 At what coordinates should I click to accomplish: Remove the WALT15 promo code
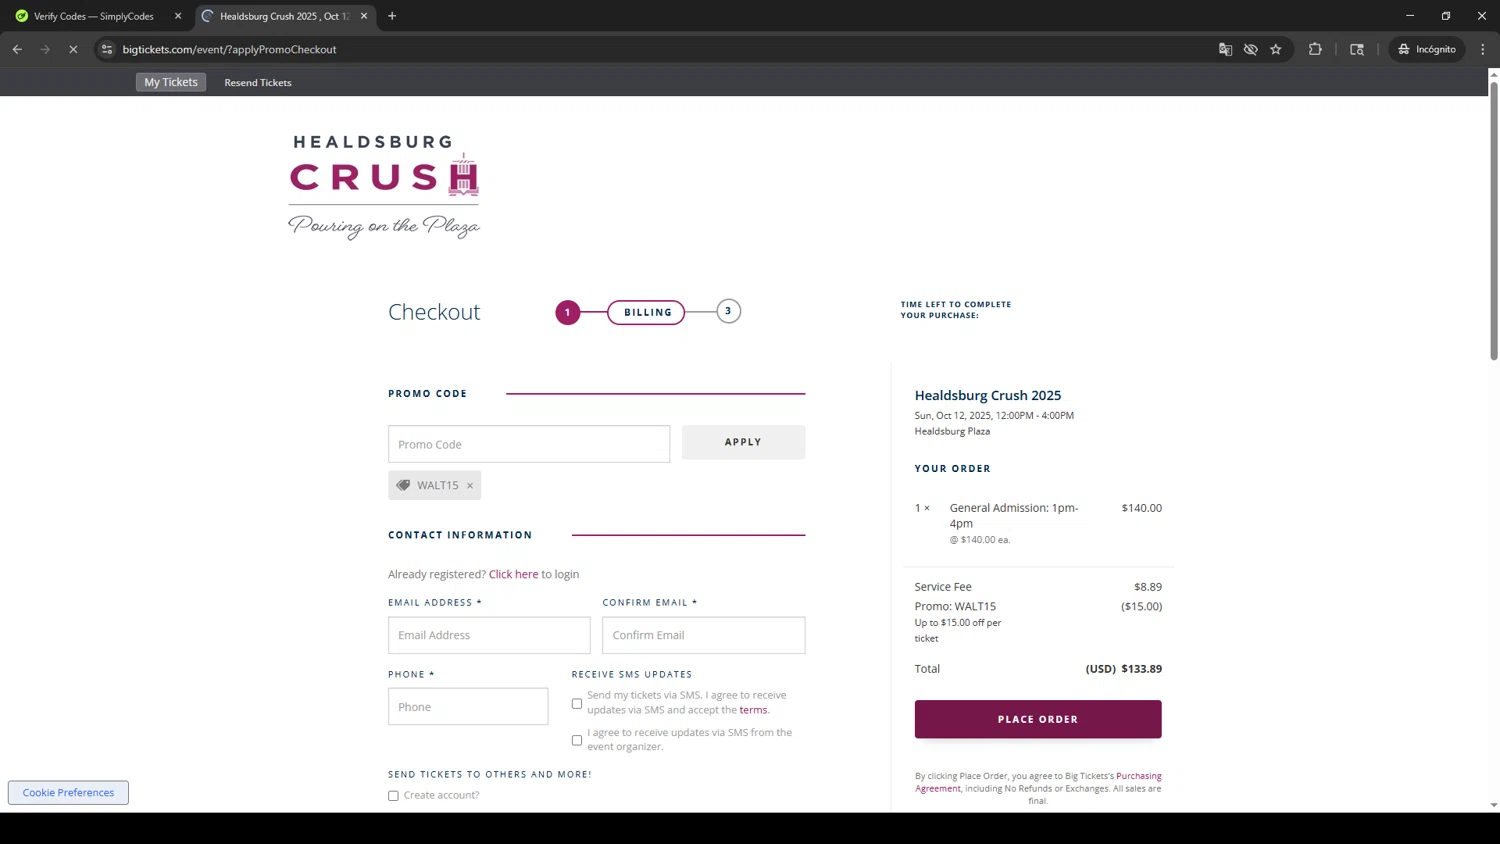470,486
